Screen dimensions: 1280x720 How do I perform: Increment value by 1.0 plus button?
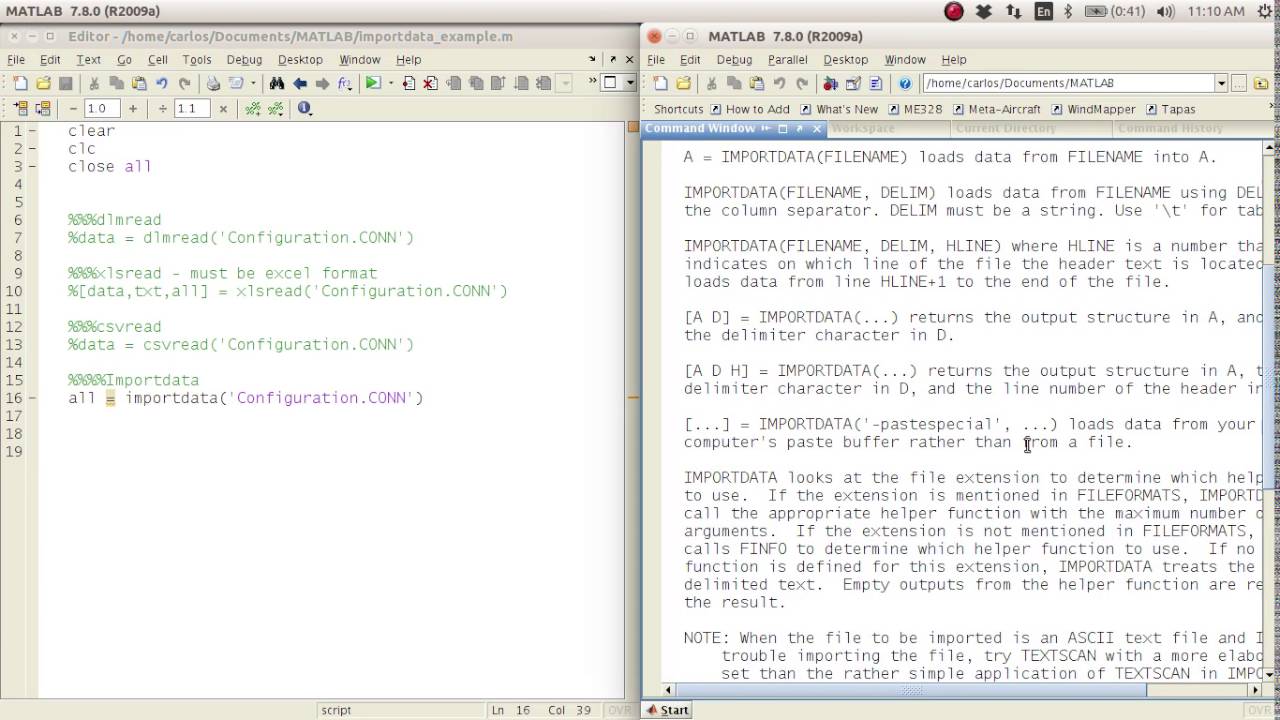point(133,108)
